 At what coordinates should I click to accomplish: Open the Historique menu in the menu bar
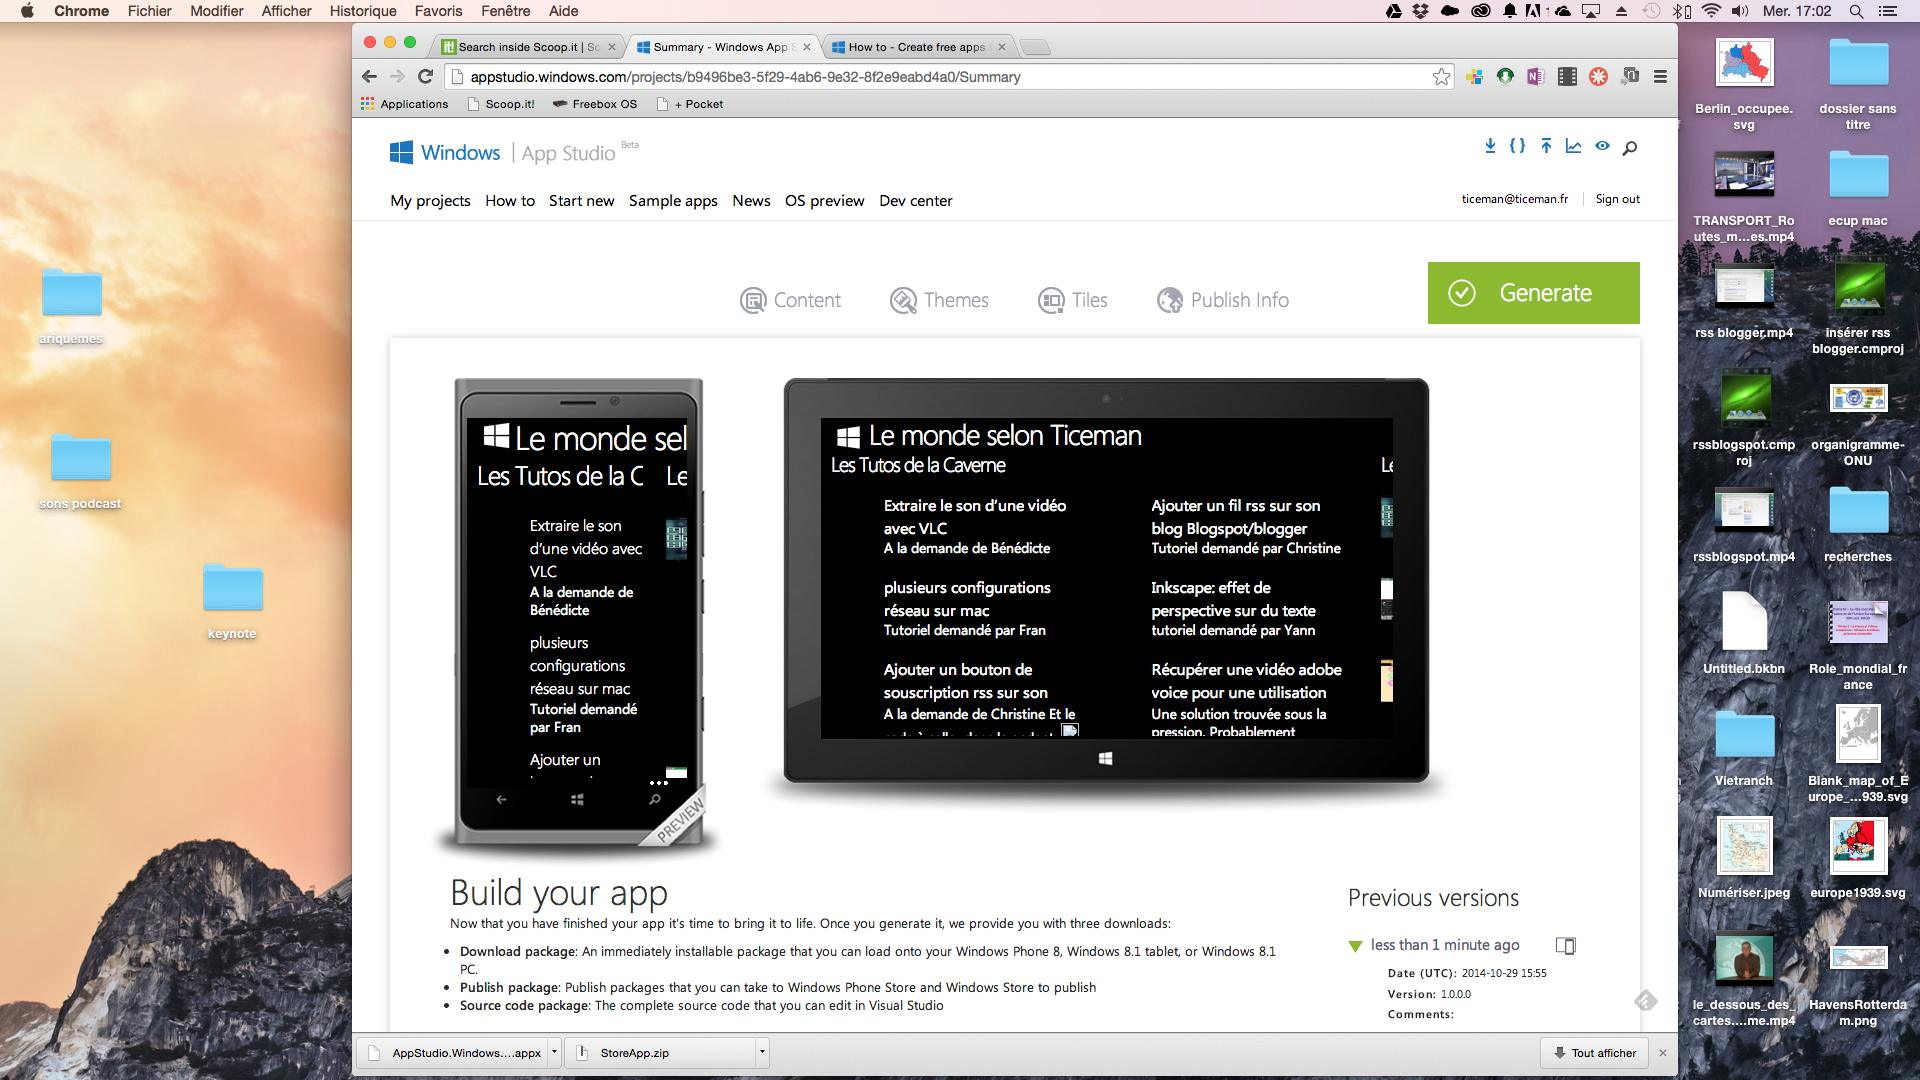(363, 11)
